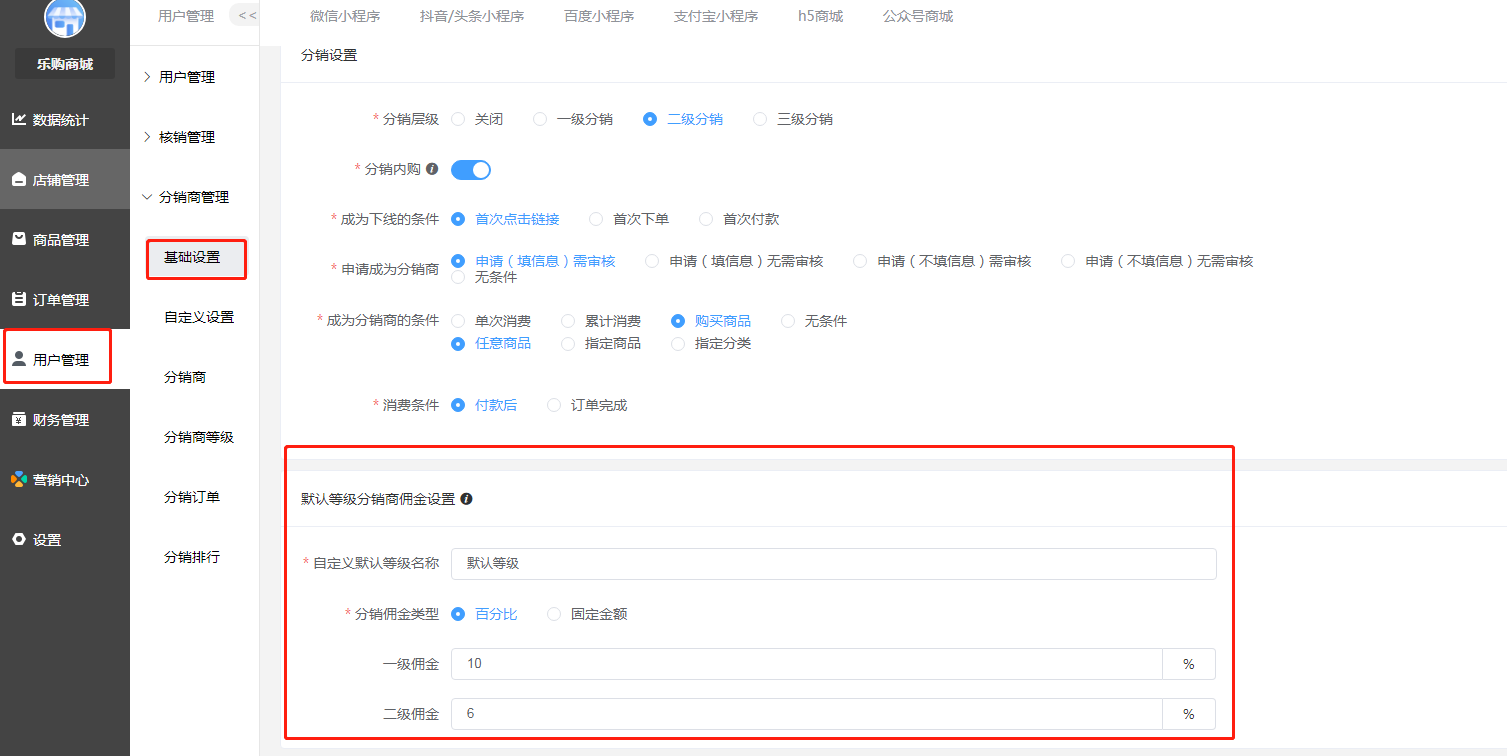Click the 订单管理 clipboard icon
The image size is (1507, 756).
pos(19,299)
